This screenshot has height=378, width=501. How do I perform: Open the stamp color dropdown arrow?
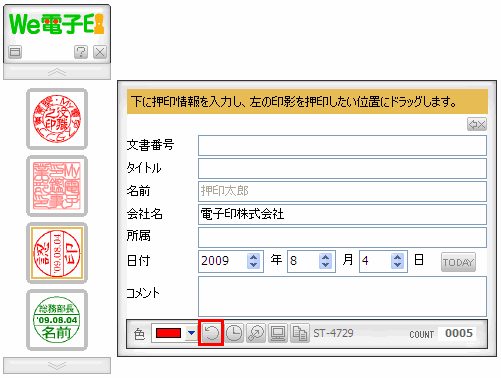(x=191, y=333)
